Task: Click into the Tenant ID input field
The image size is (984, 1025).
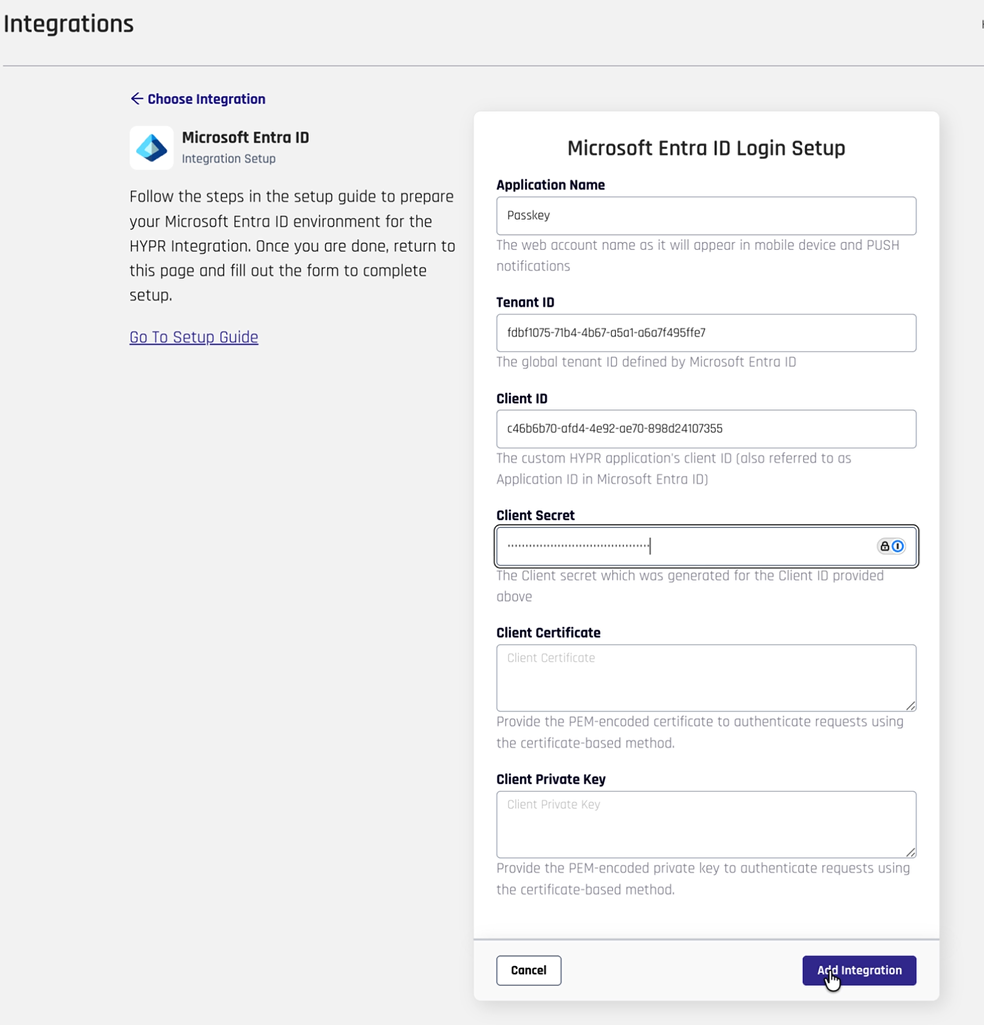Action: (706, 333)
